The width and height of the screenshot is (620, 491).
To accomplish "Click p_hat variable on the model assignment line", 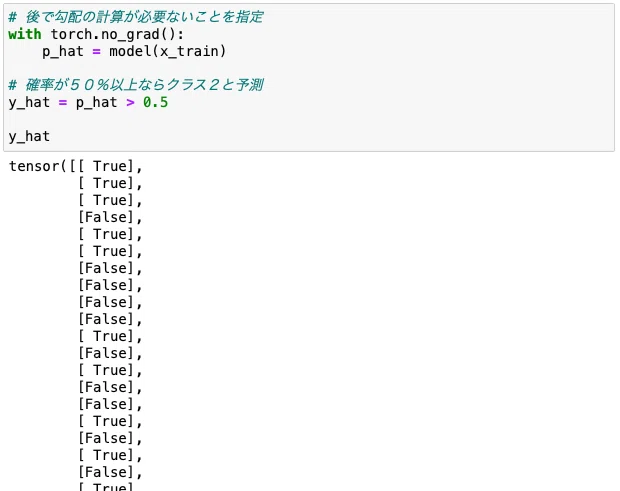I will [63, 52].
